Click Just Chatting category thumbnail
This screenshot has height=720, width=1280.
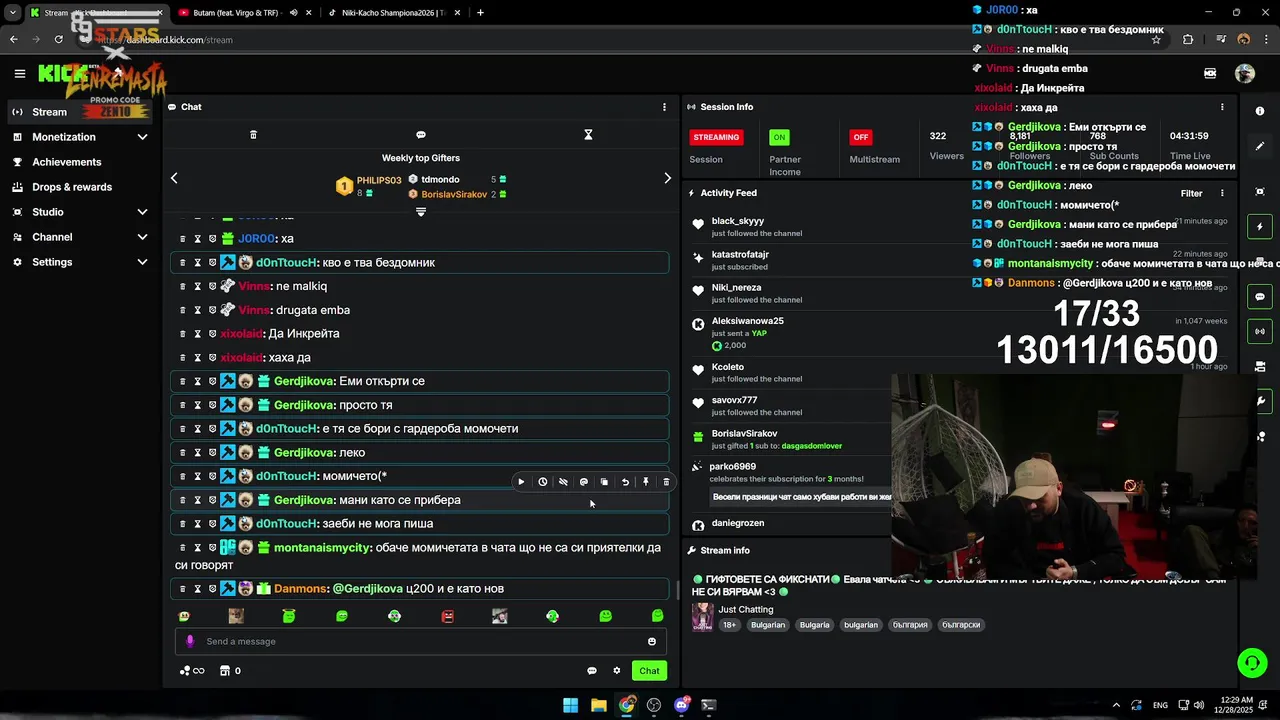[703, 617]
